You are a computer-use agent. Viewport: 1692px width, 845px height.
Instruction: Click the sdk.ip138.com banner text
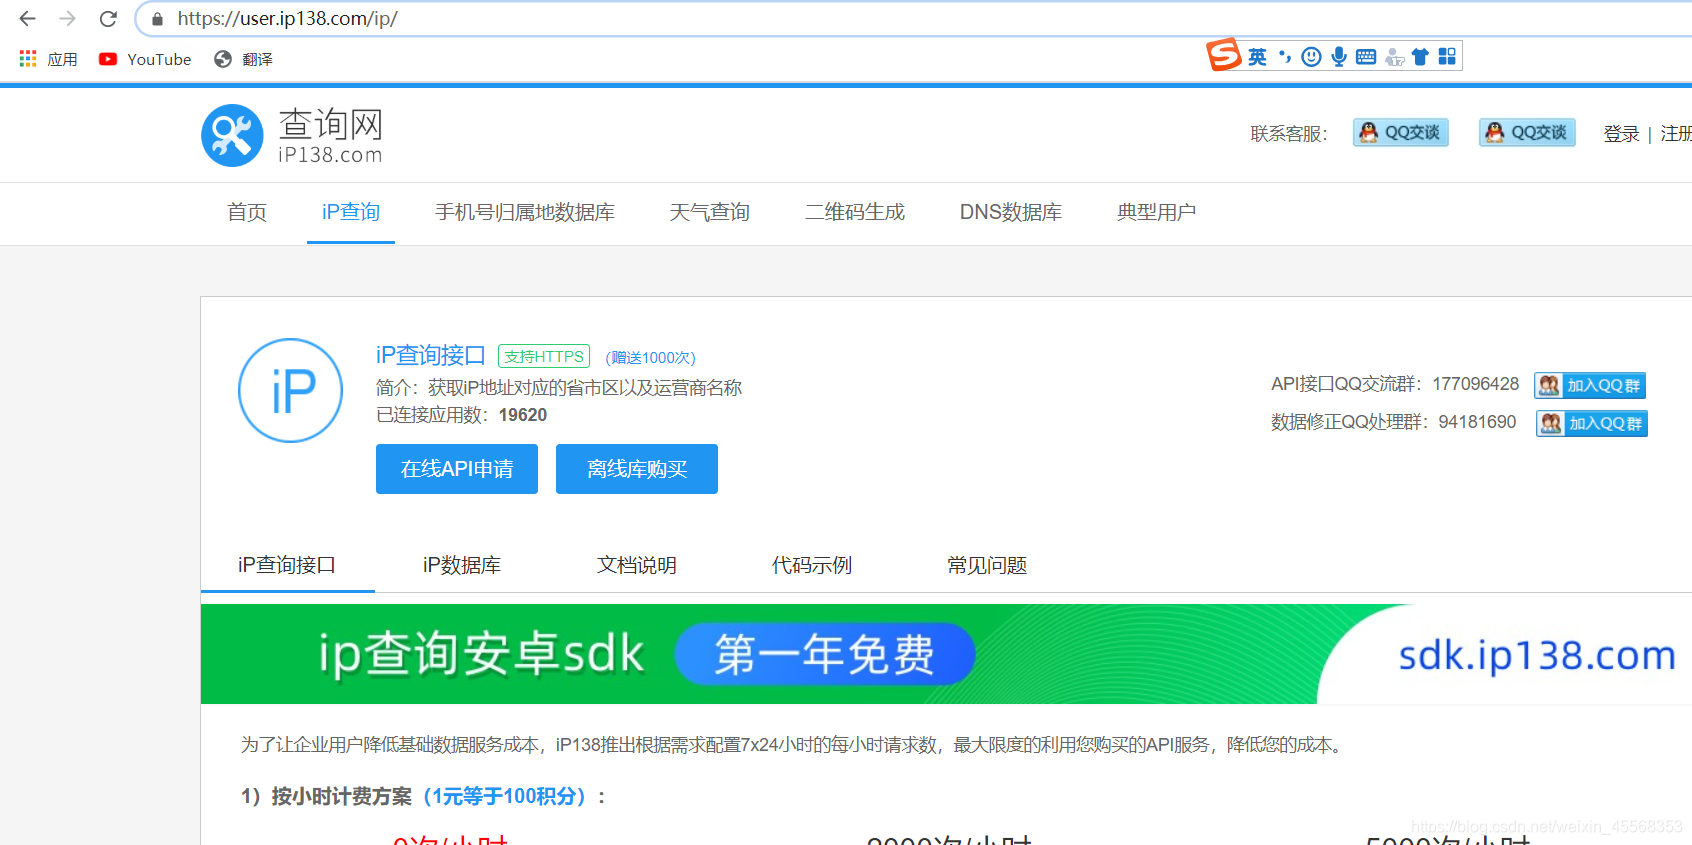(x=1537, y=655)
